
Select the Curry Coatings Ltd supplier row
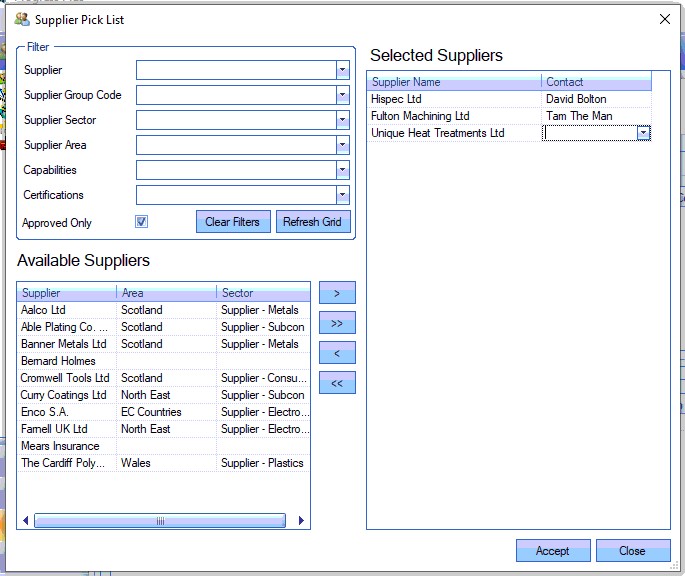163,395
